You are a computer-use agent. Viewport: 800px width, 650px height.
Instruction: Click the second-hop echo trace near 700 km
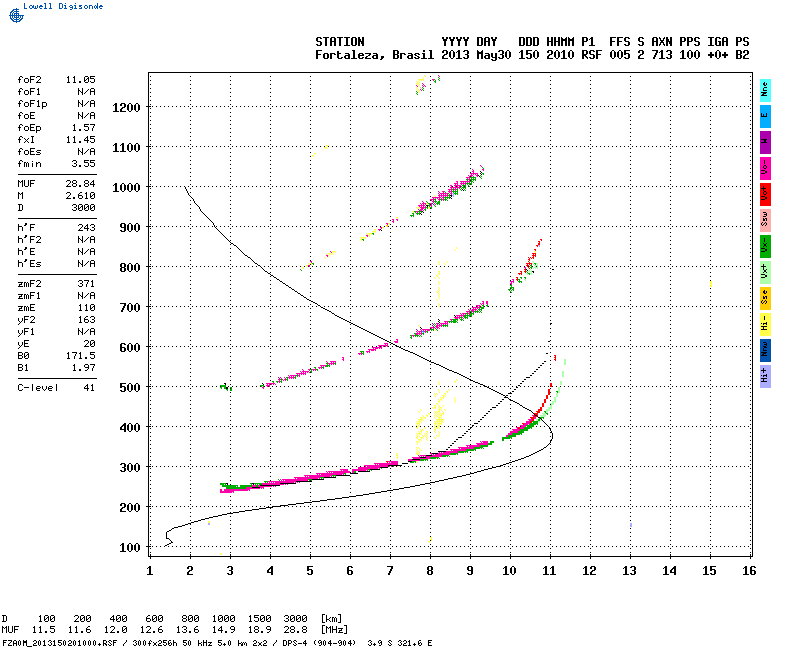449,321
